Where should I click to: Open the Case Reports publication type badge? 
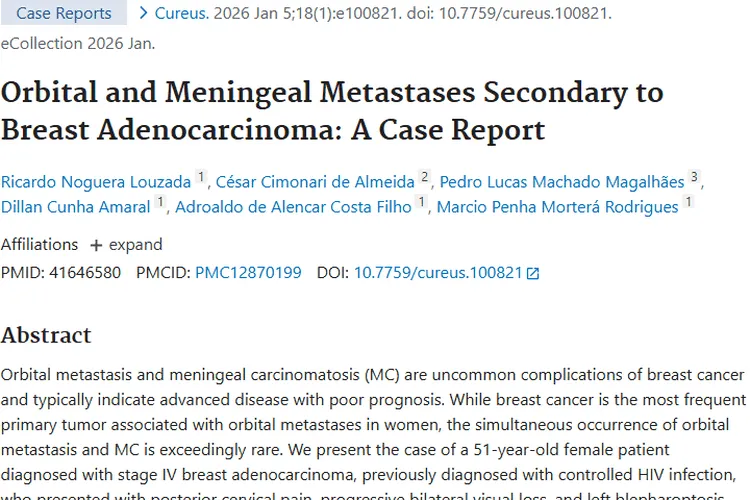pos(64,13)
